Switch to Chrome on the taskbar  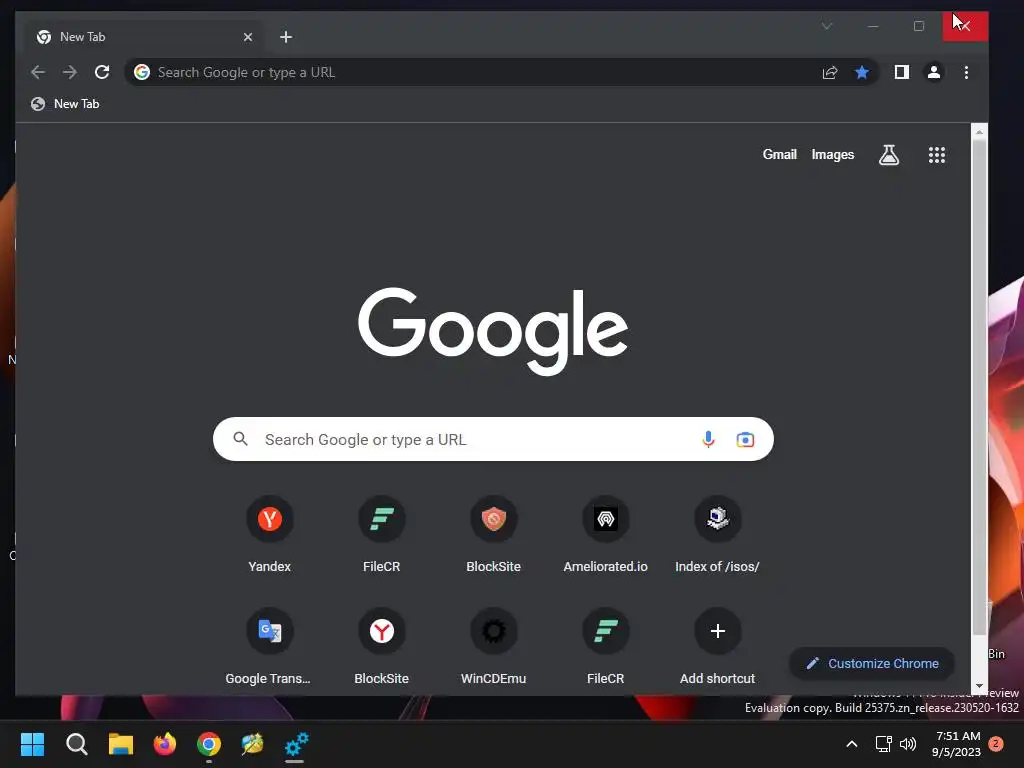(209, 744)
